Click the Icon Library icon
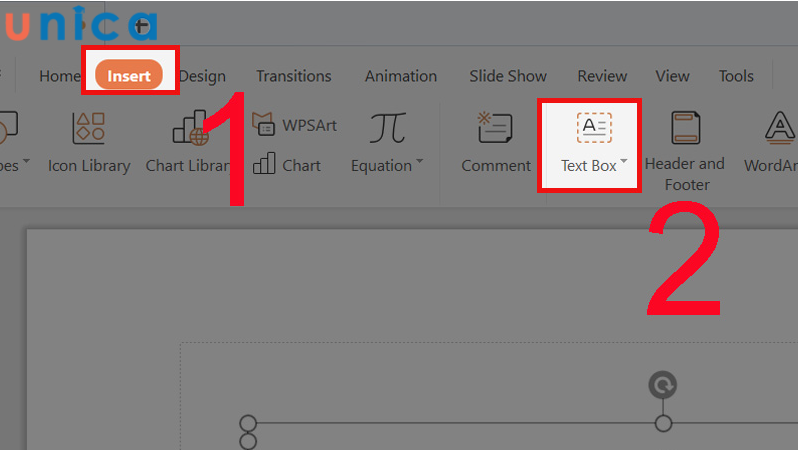 tap(89, 128)
